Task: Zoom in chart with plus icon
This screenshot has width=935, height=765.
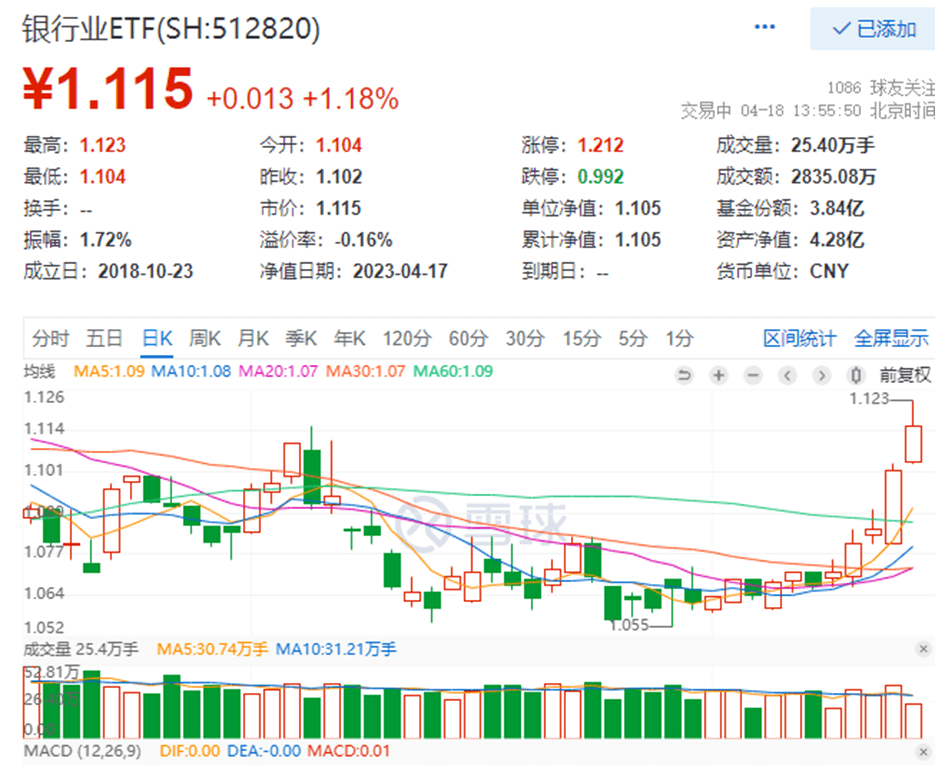Action: tap(719, 375)
